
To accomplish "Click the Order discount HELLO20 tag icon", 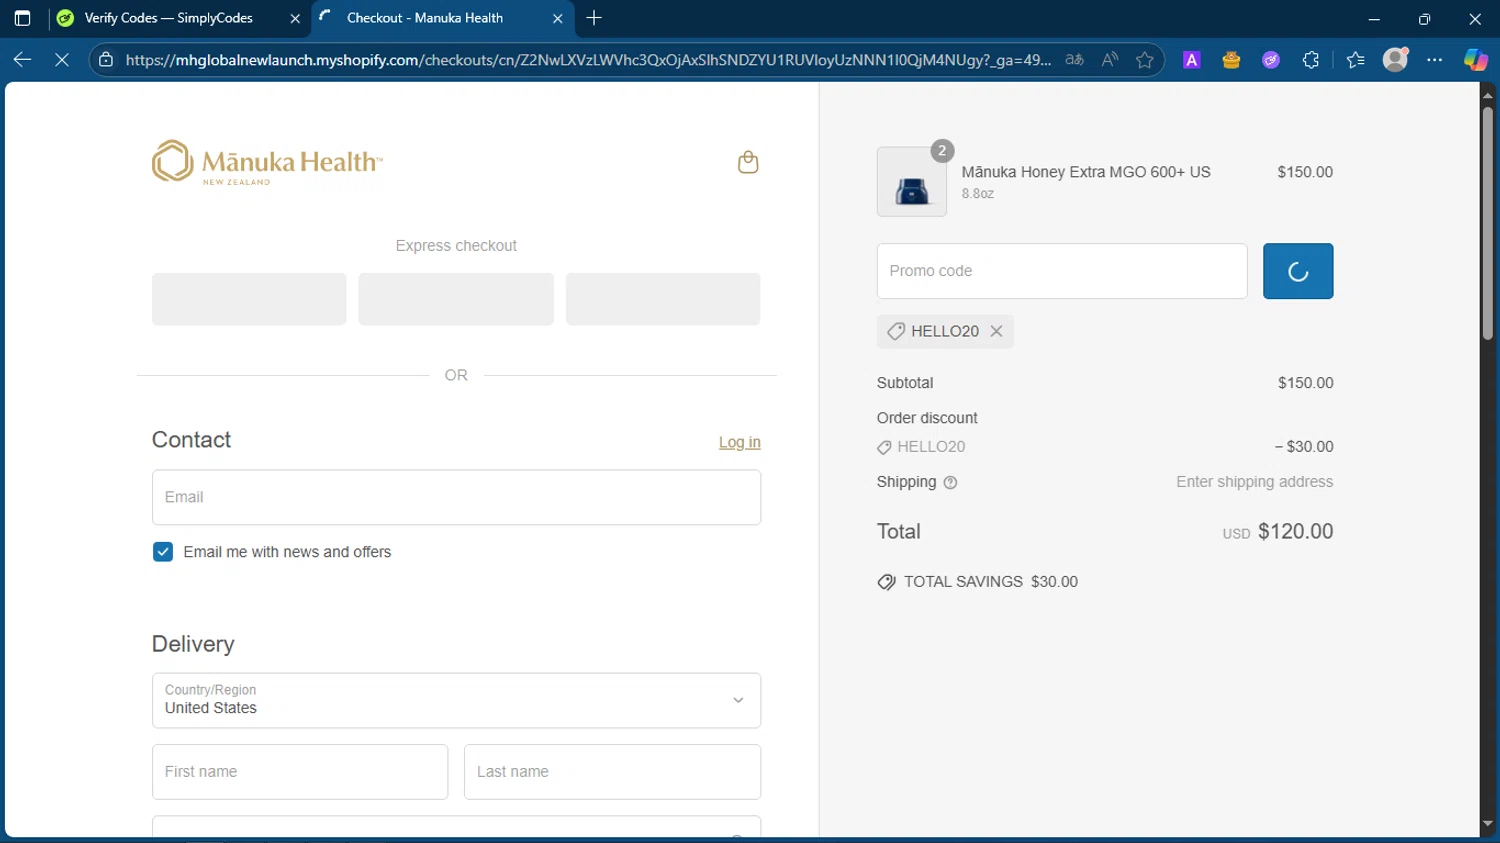I will coord(884,448).
